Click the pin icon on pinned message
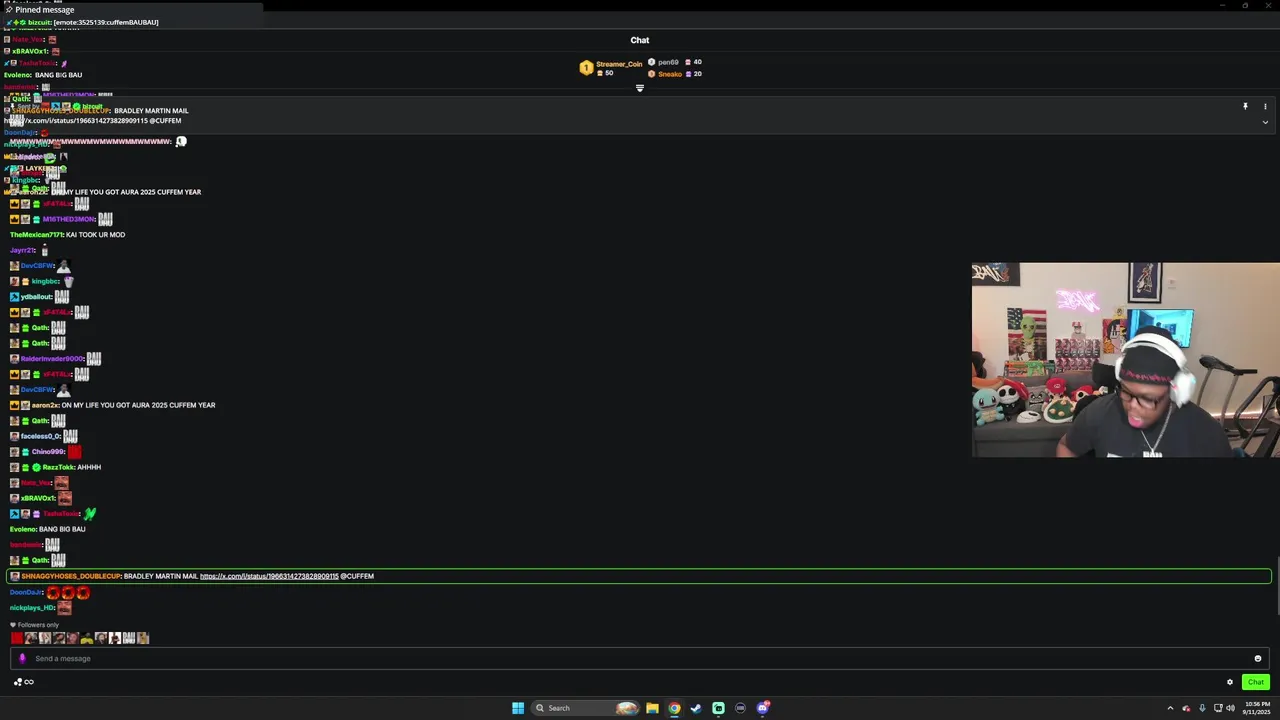 pyautogui.click(x=1245, y=106)
